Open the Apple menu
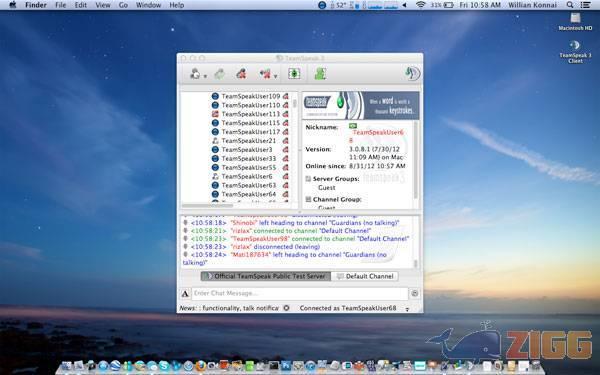 13,5
